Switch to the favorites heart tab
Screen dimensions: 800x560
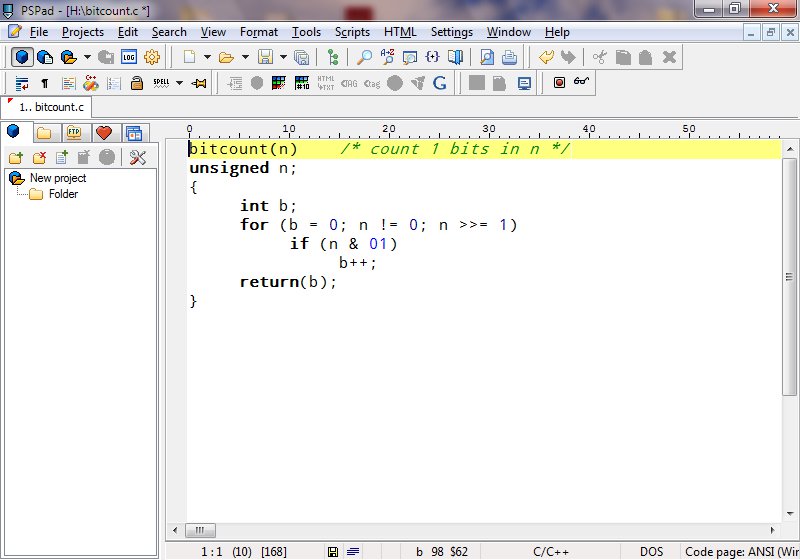point(104,133)
